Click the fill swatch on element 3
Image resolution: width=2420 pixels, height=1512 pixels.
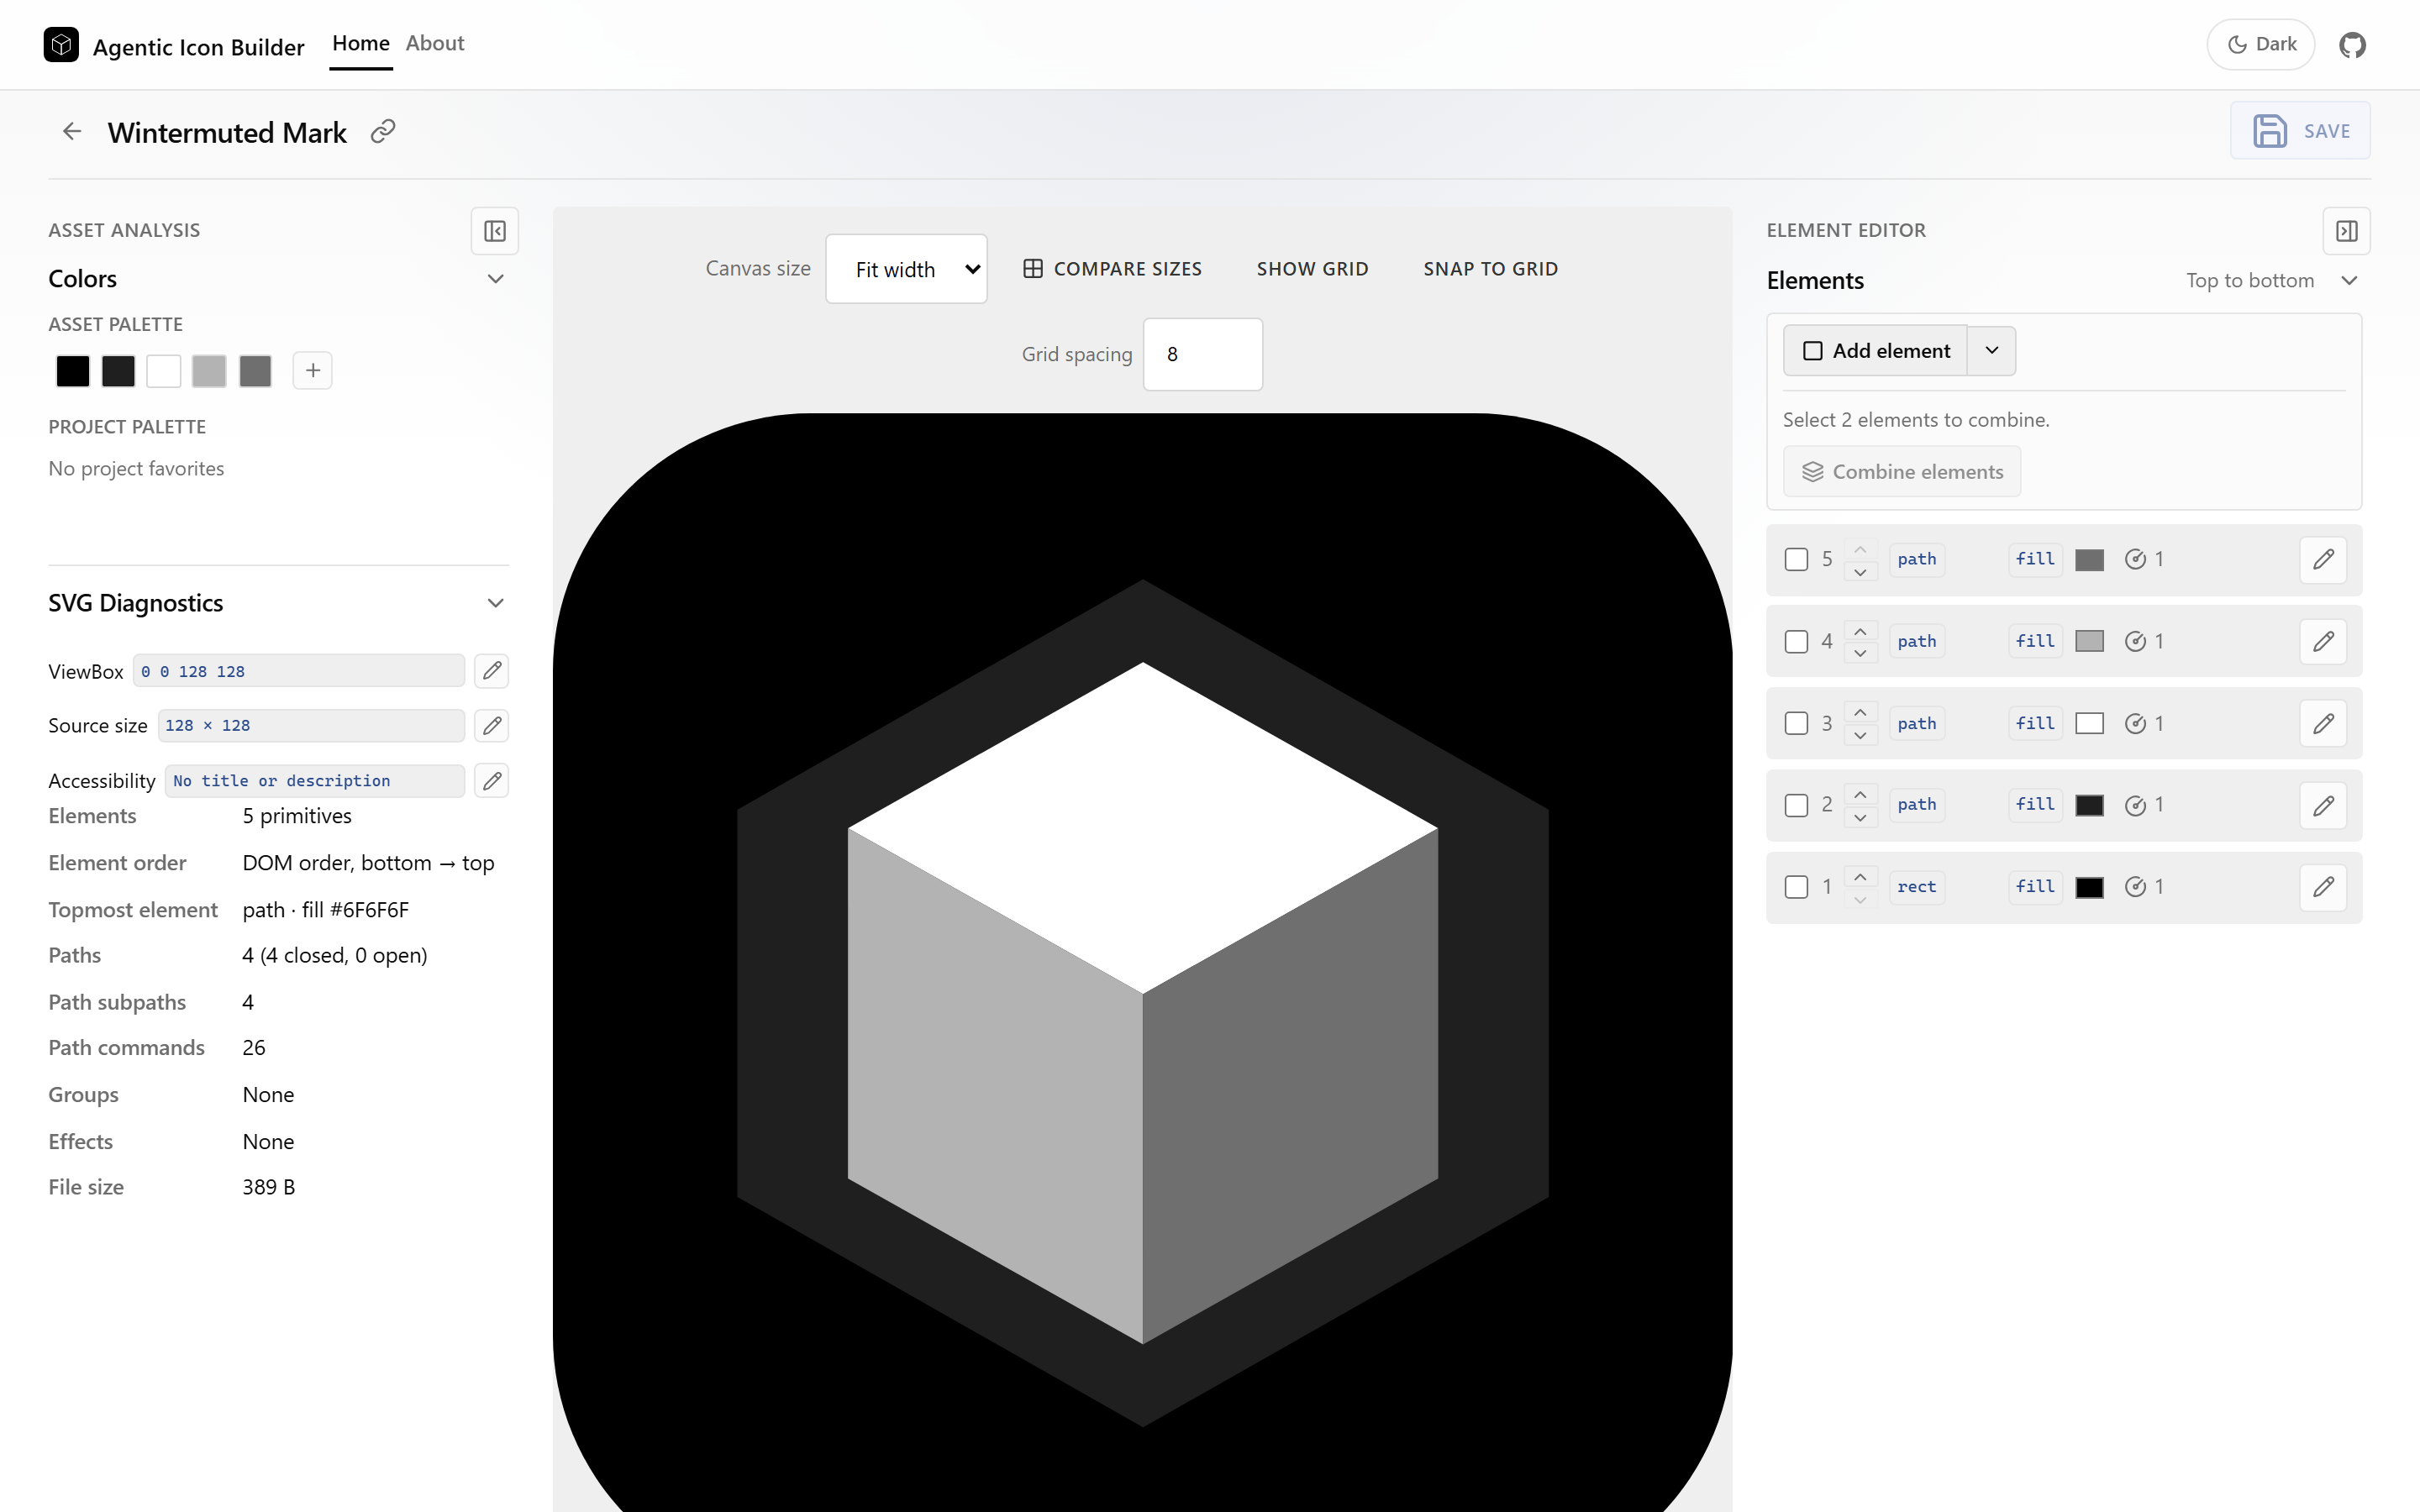tap(2089, 723)
